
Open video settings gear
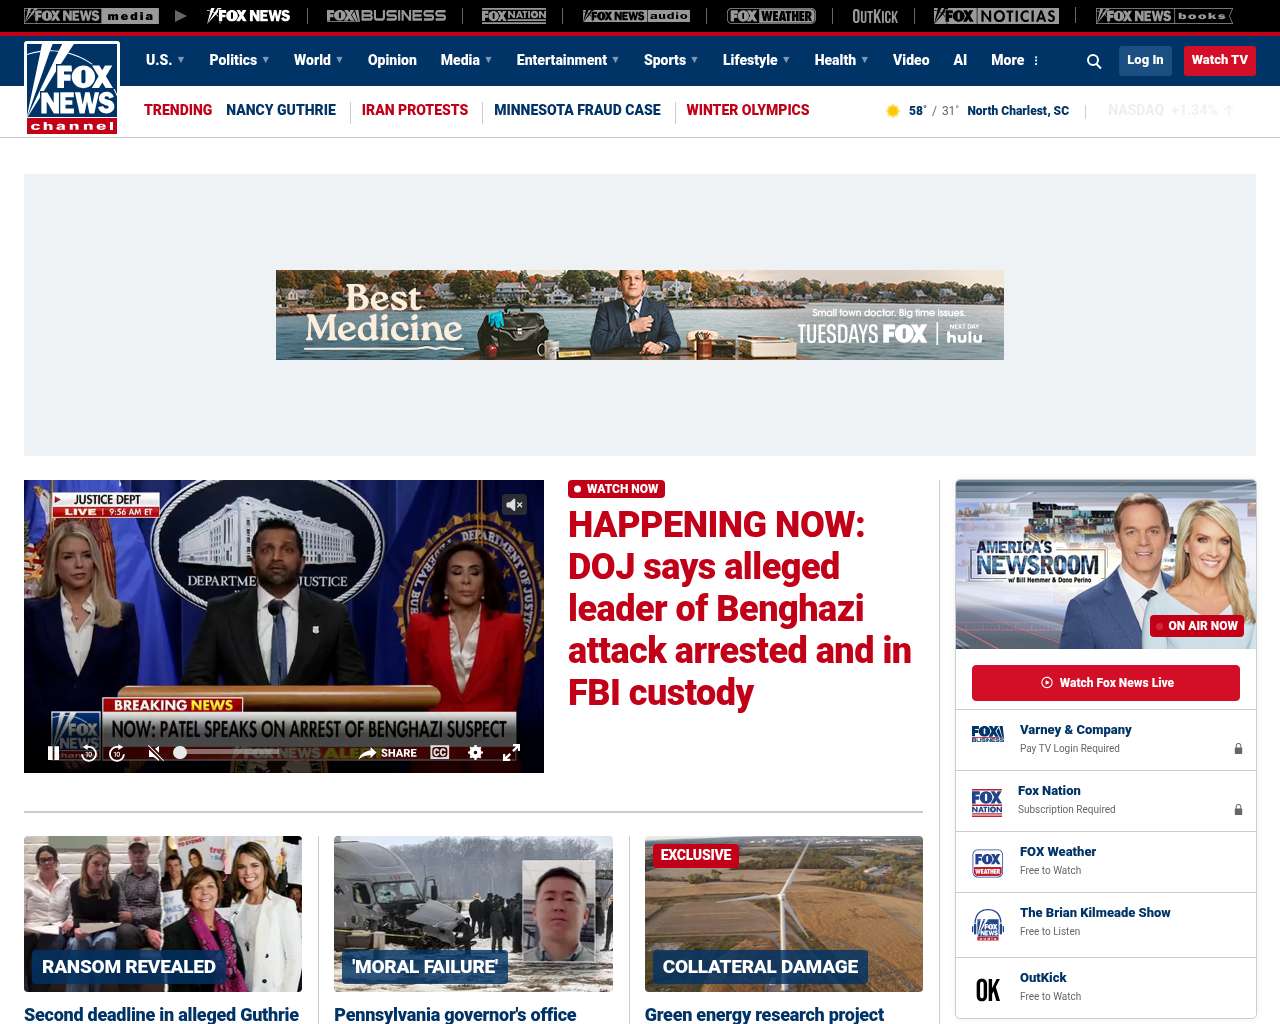(476, 752)
